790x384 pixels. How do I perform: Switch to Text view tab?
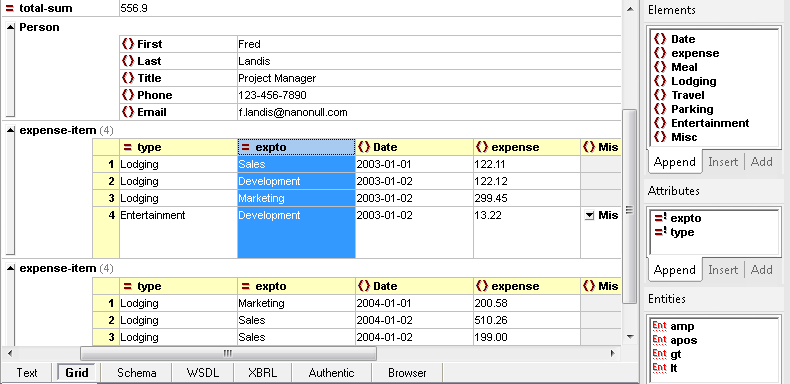[x=27, y=373]
